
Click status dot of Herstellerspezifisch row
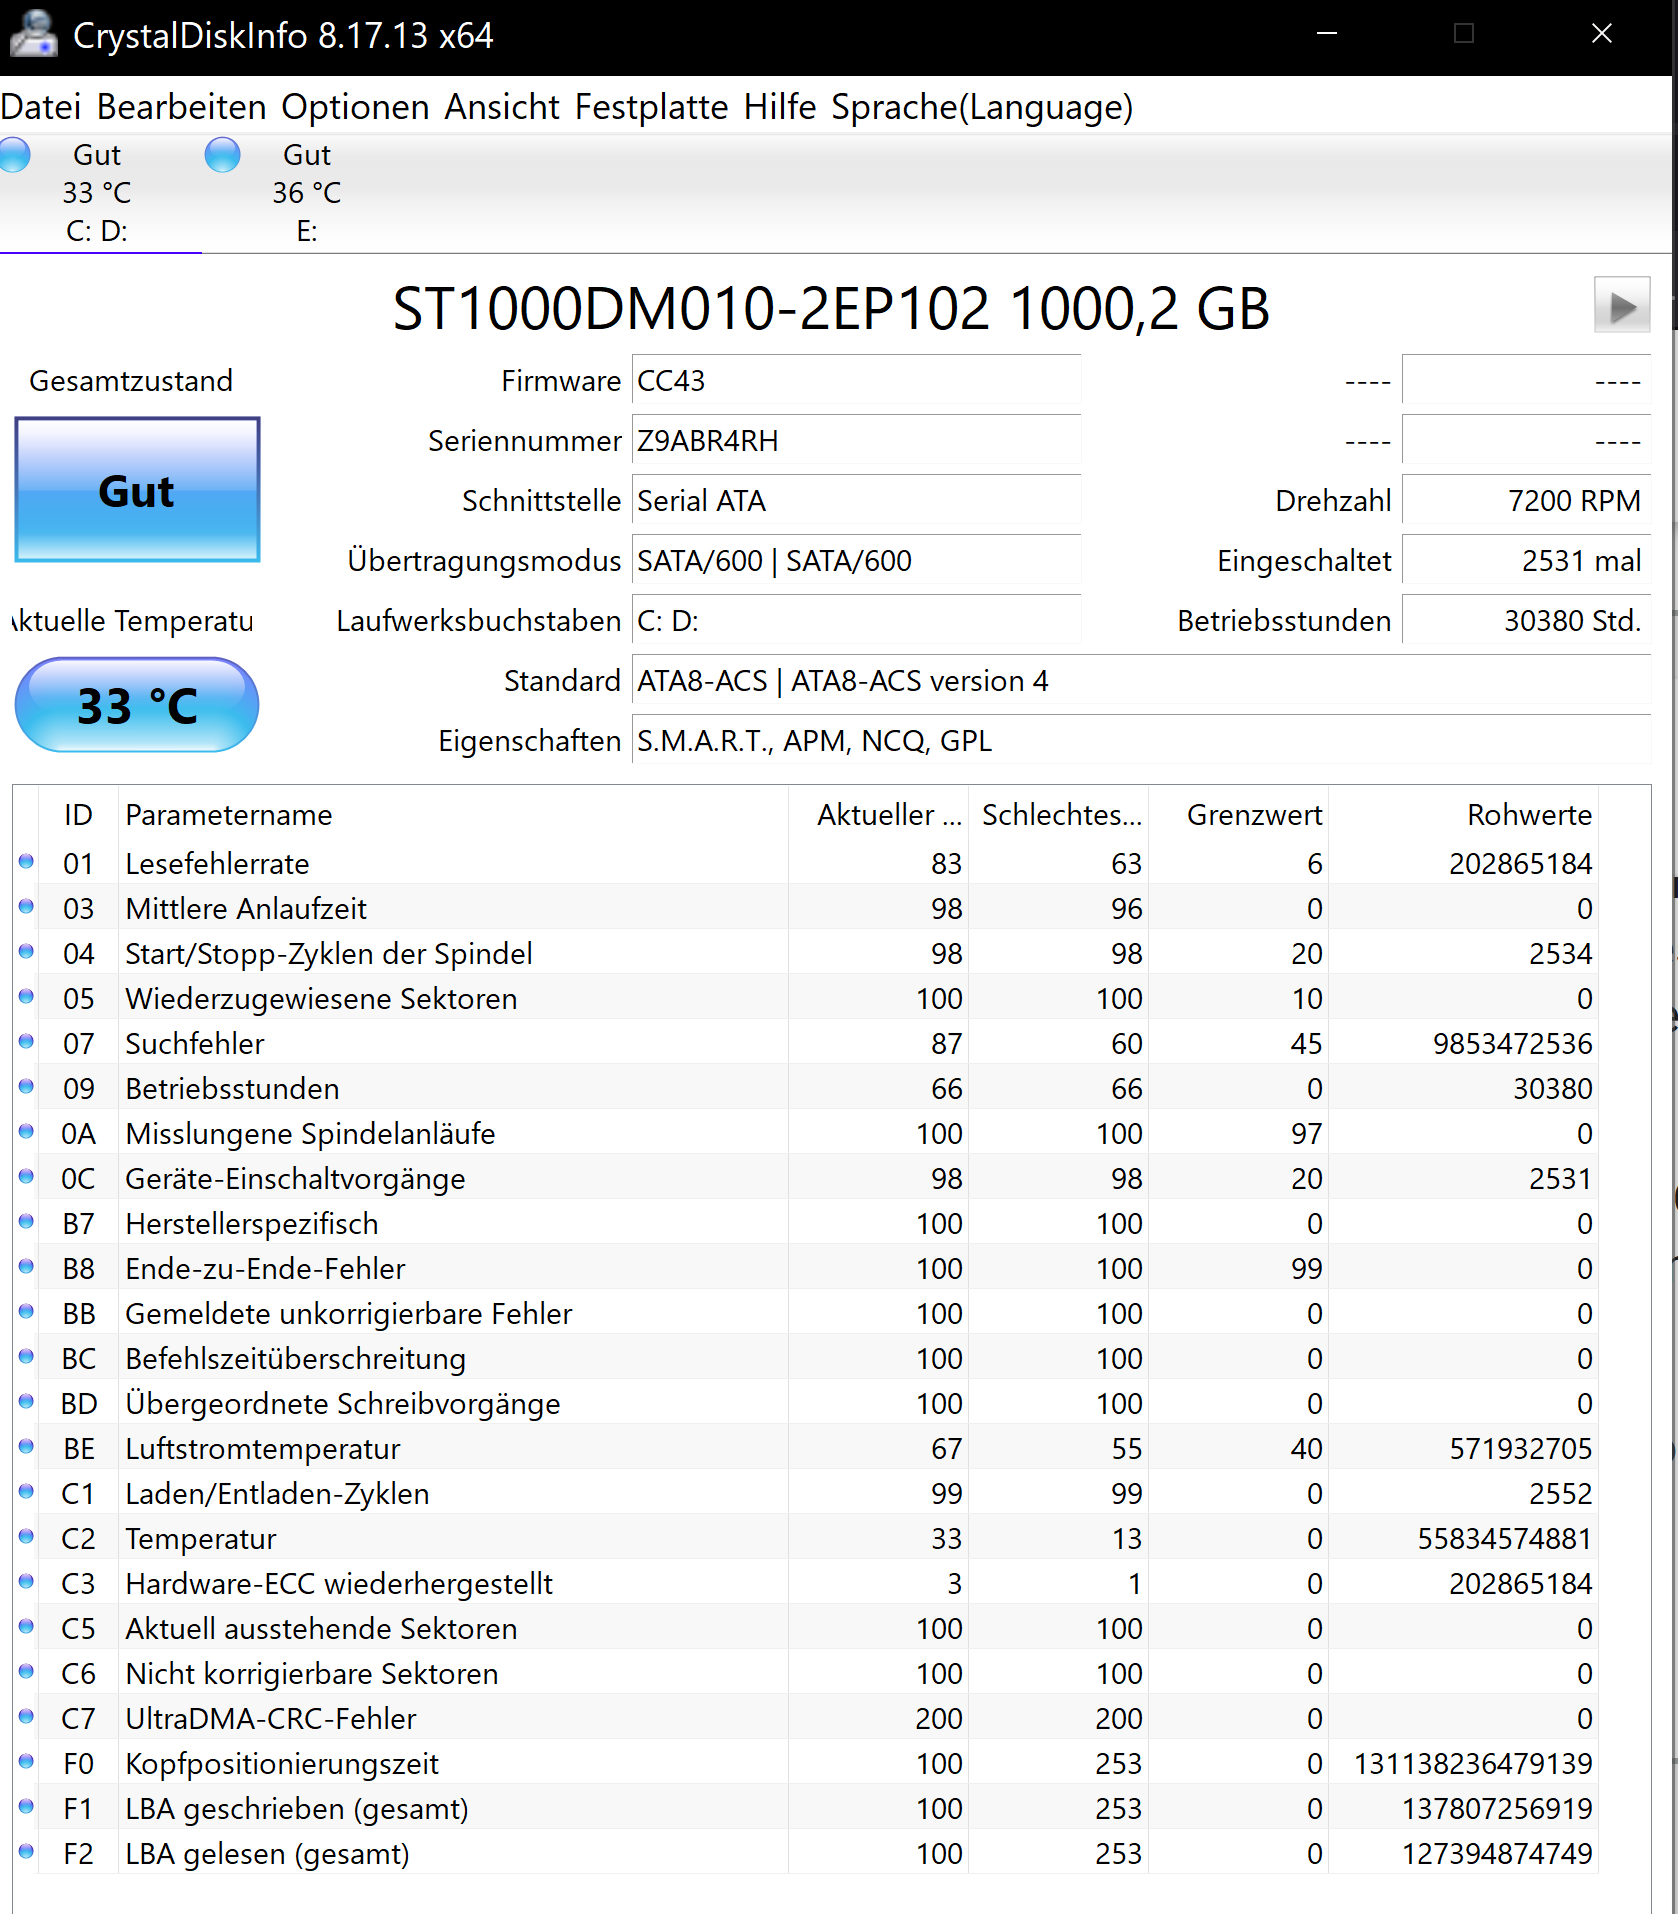click(26, 1221)
